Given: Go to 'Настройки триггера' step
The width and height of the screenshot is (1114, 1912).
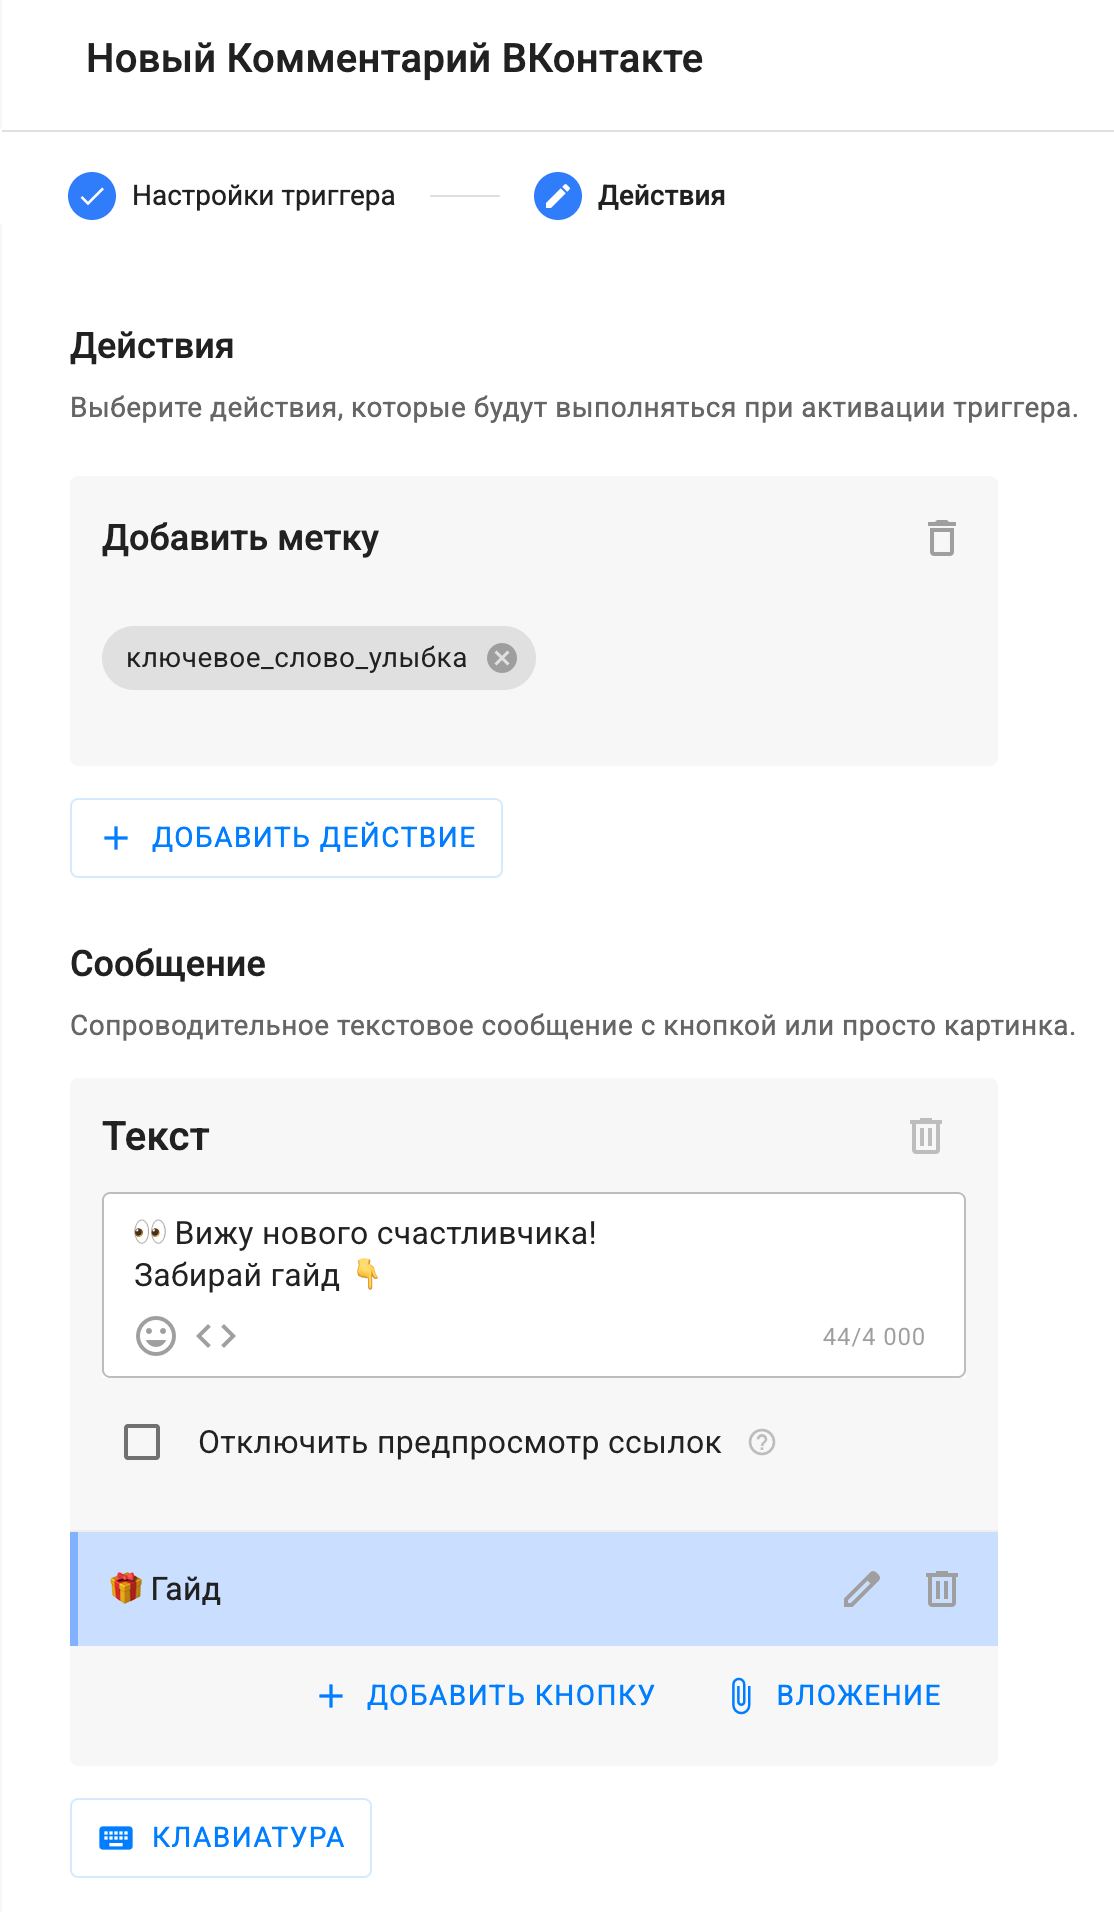Looking at the screenshot, I should click(x=263, y=196).
